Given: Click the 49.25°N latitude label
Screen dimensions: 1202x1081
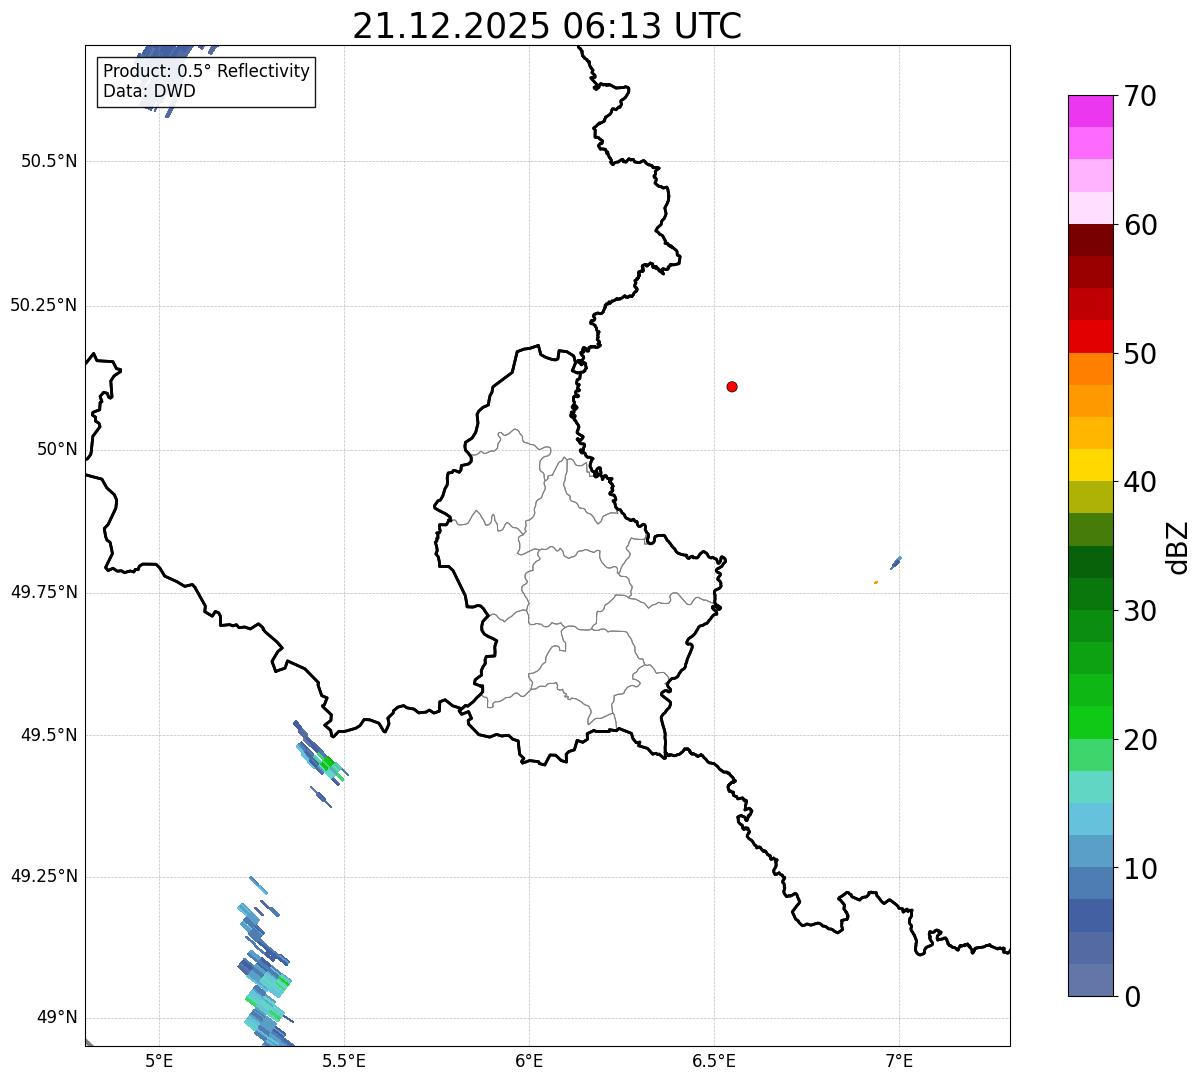Looking at the screenshot, I should [43, 876].
